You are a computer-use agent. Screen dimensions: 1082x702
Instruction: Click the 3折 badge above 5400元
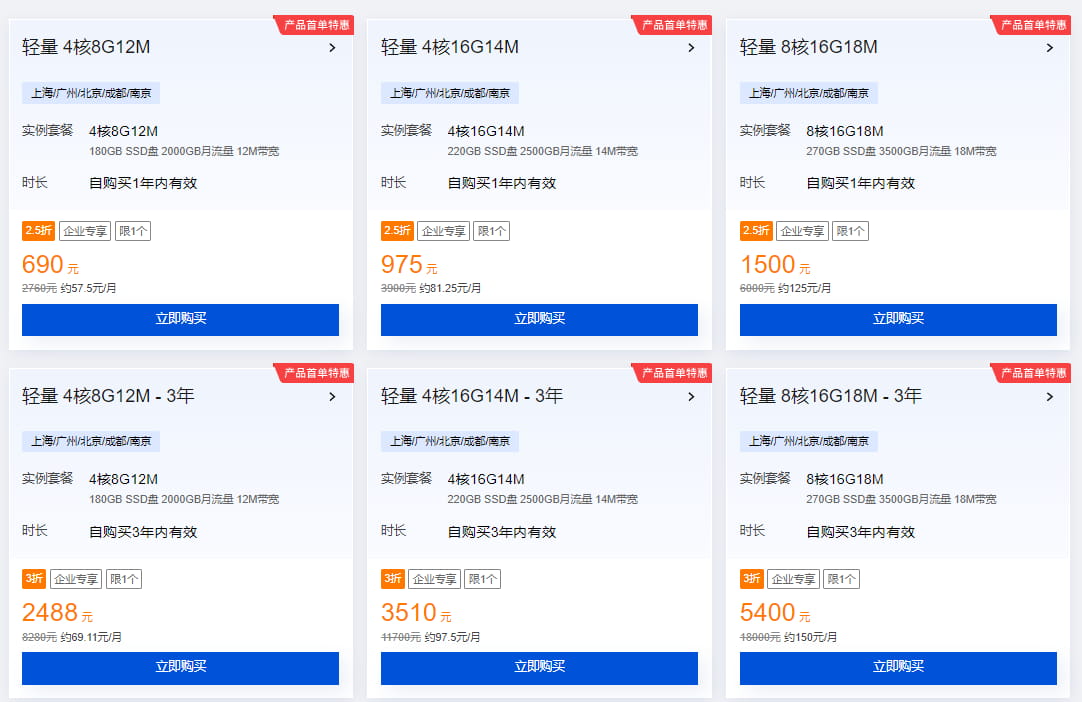pyautogui.click(x=751, y=578)
